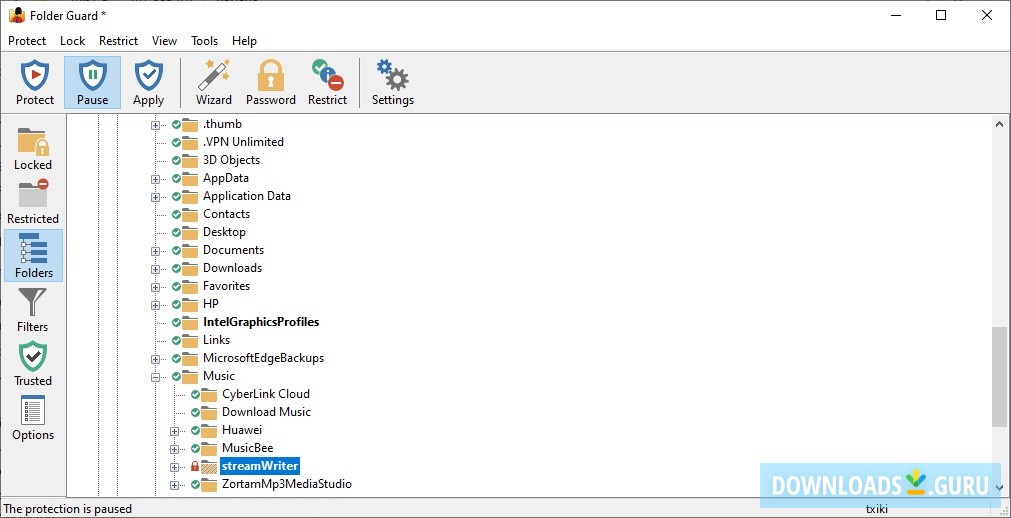Open the Protect menu
The height and width of the screenshot is (518, 1011).
click(x=27, y=41)
